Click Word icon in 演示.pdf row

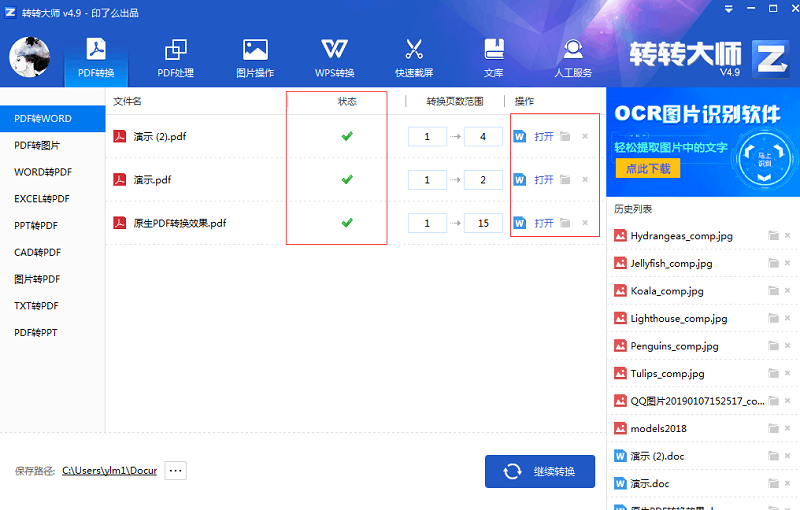[x=519, y=180]
